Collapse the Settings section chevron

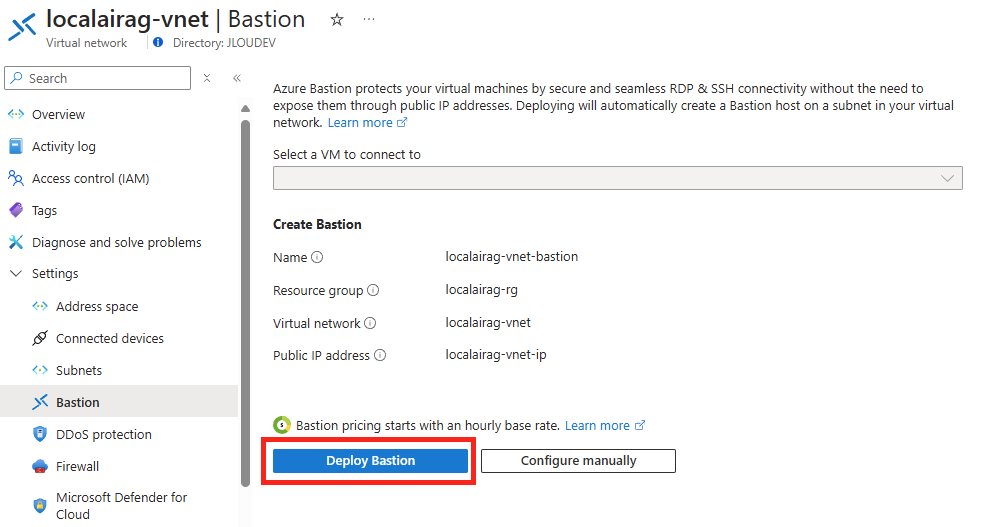(16, 274)
